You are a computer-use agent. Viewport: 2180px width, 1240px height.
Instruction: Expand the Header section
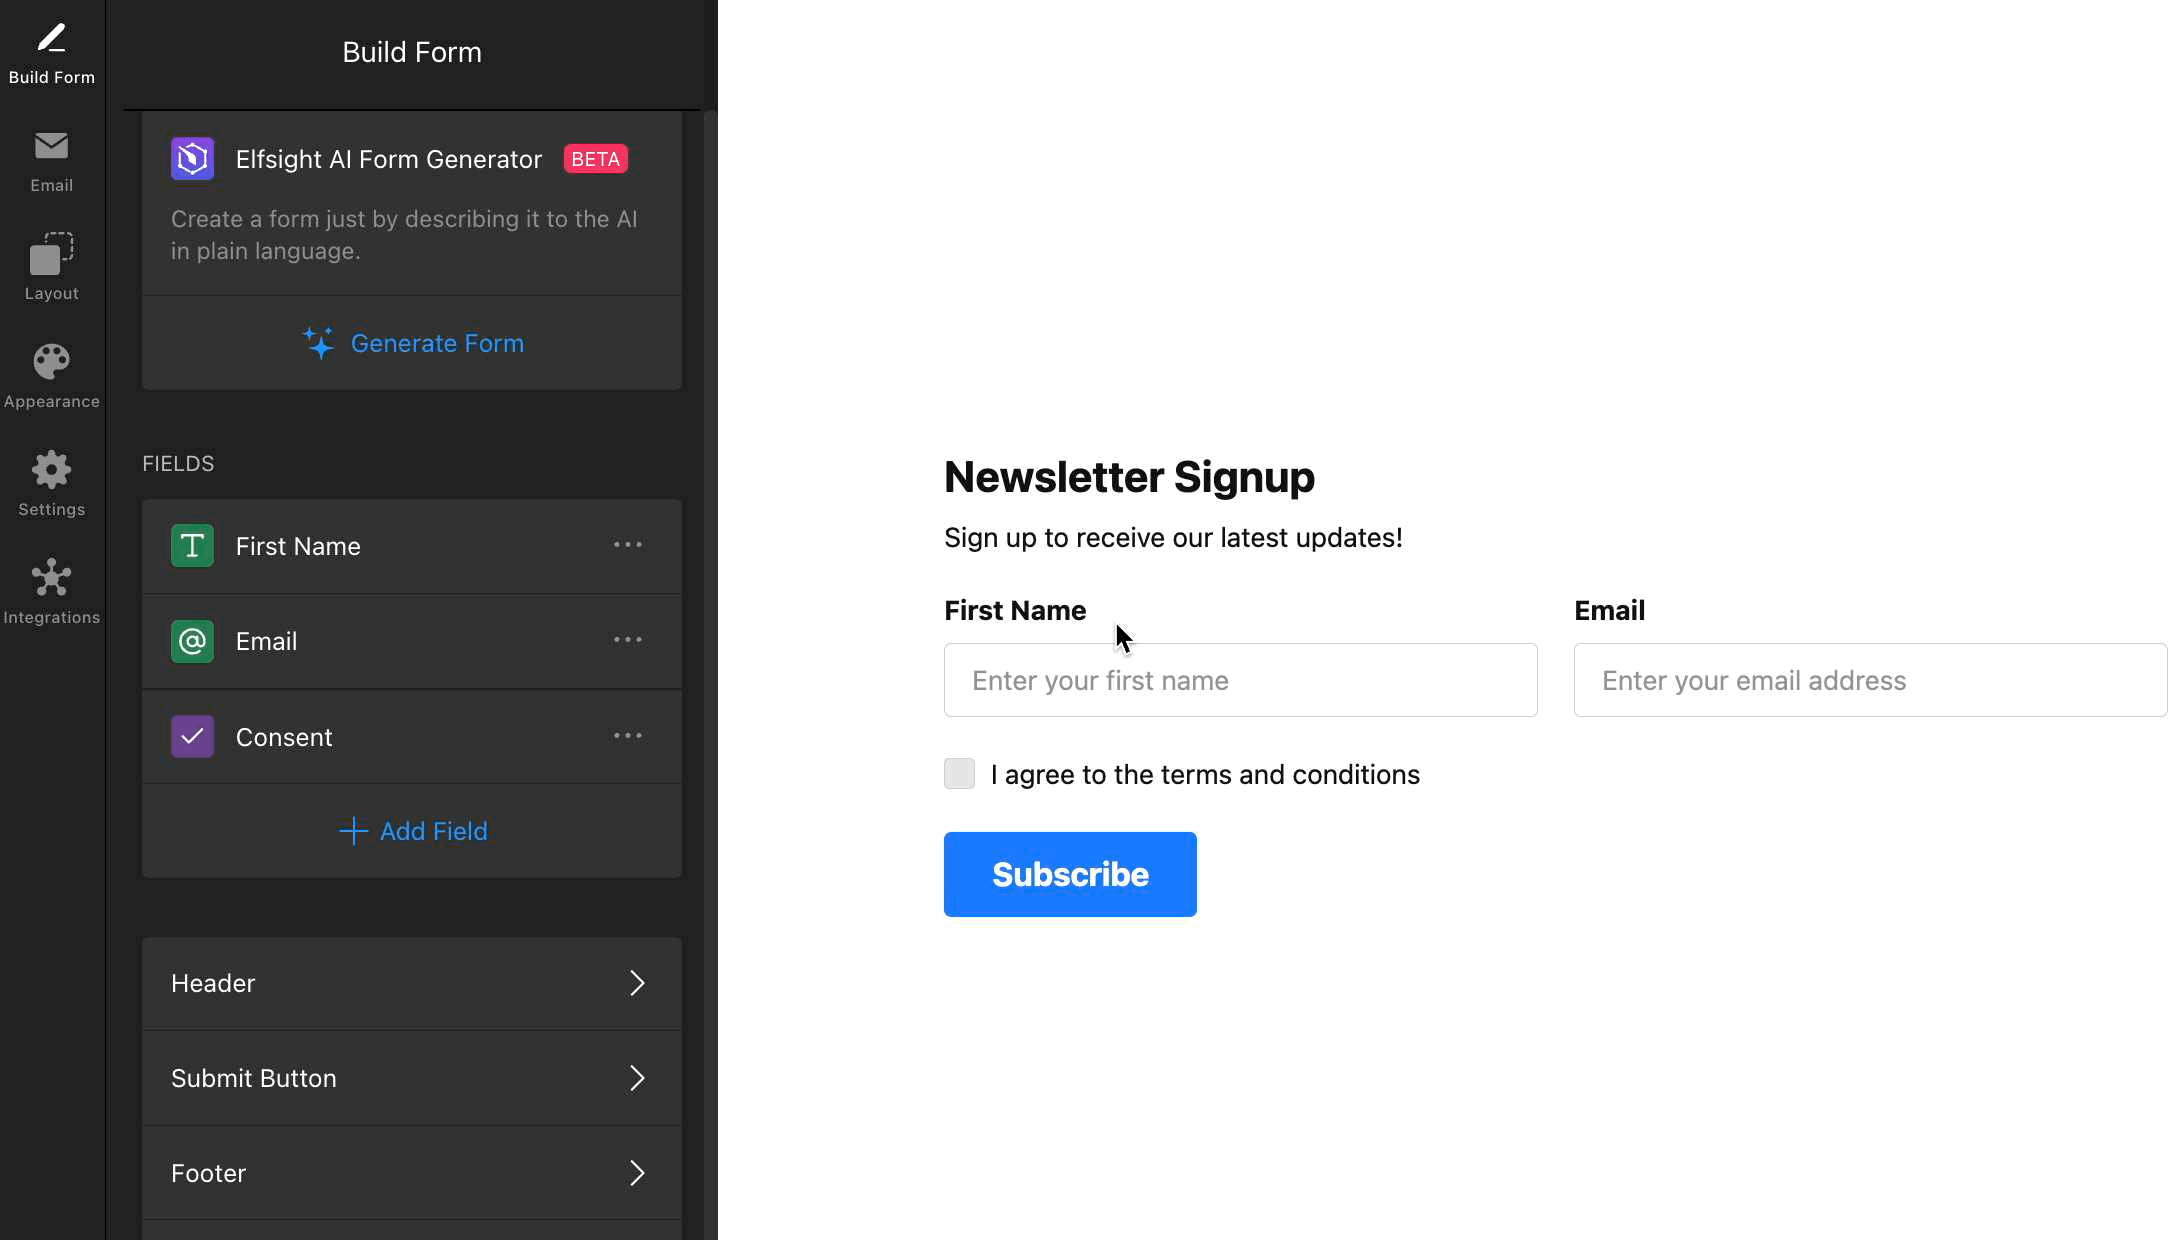pos(412,983)
